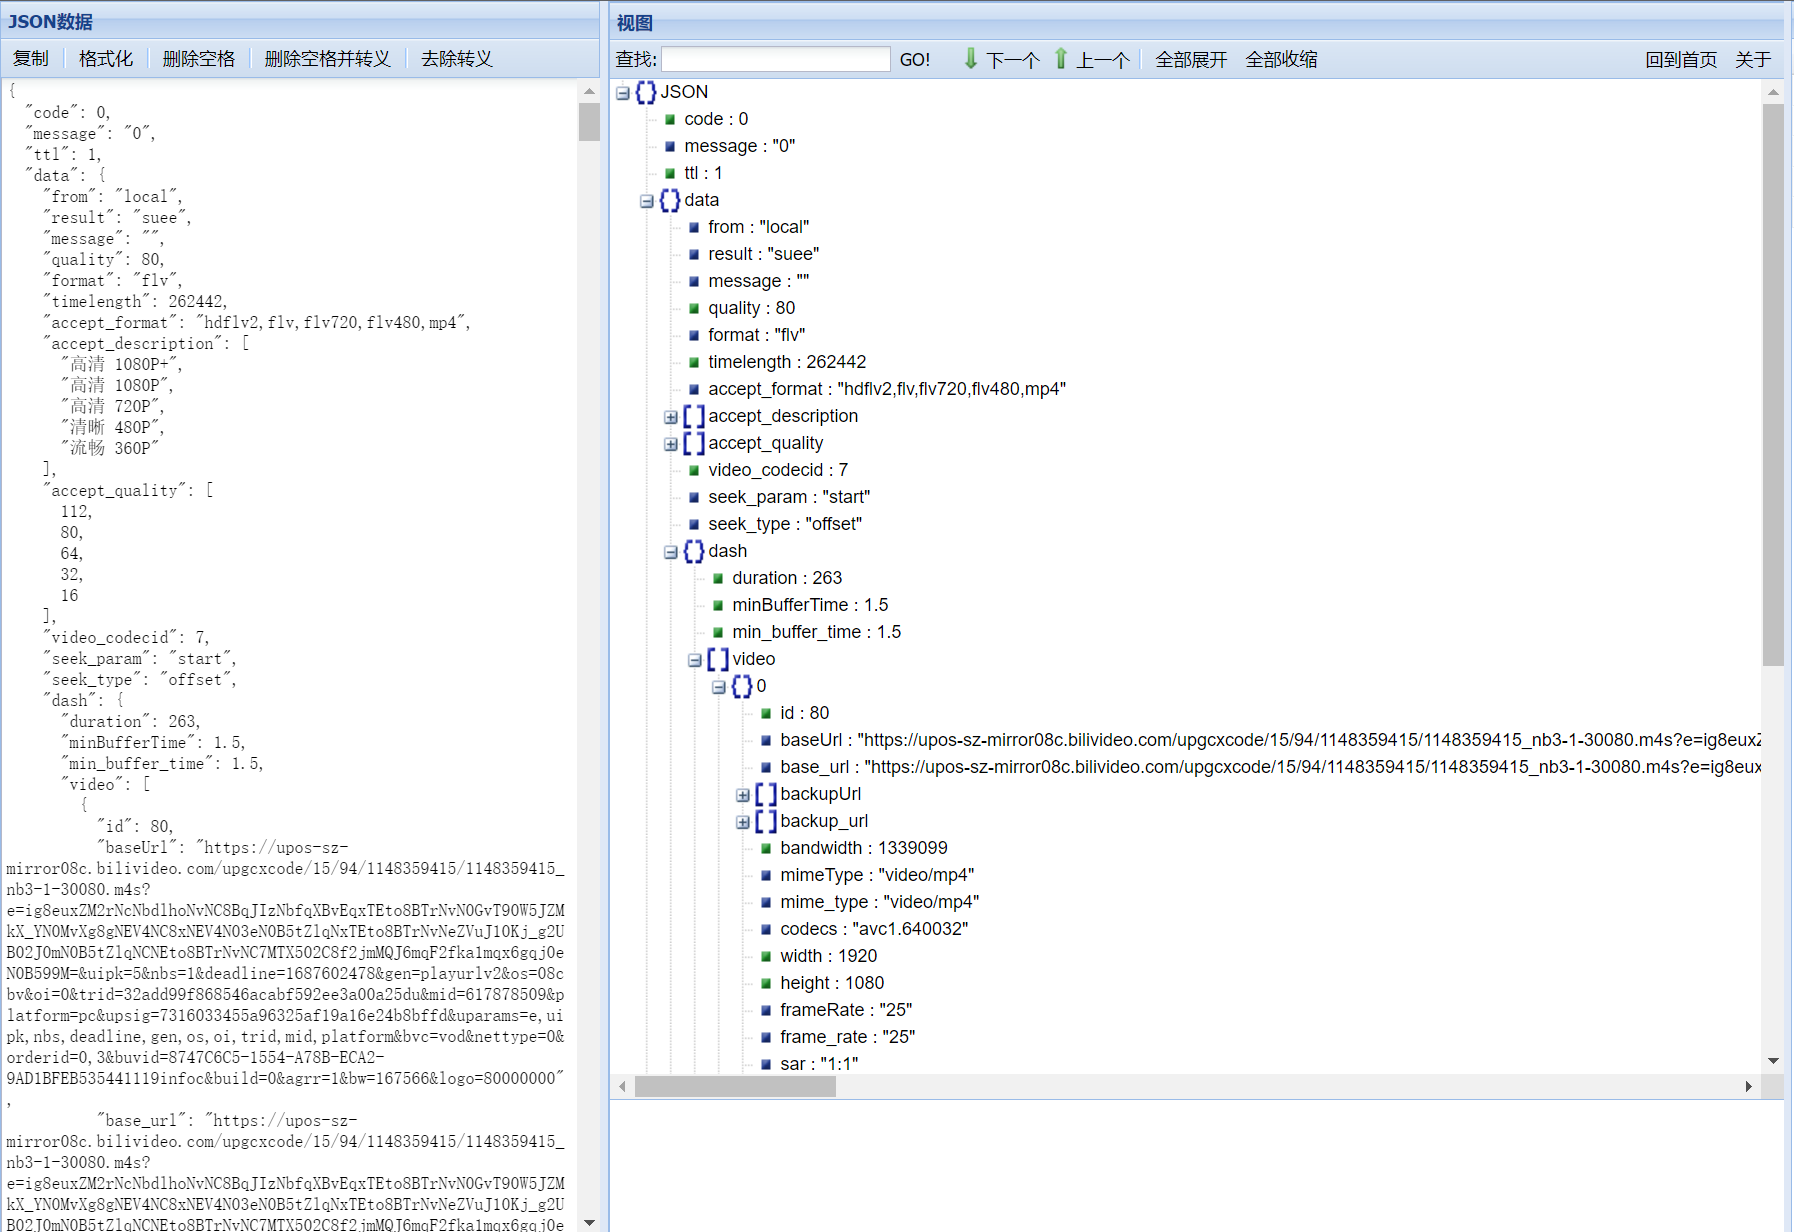The height and width of the screenshot is (1232, 1794).
Task: Click 回到首页 link
Action: 1681,60
